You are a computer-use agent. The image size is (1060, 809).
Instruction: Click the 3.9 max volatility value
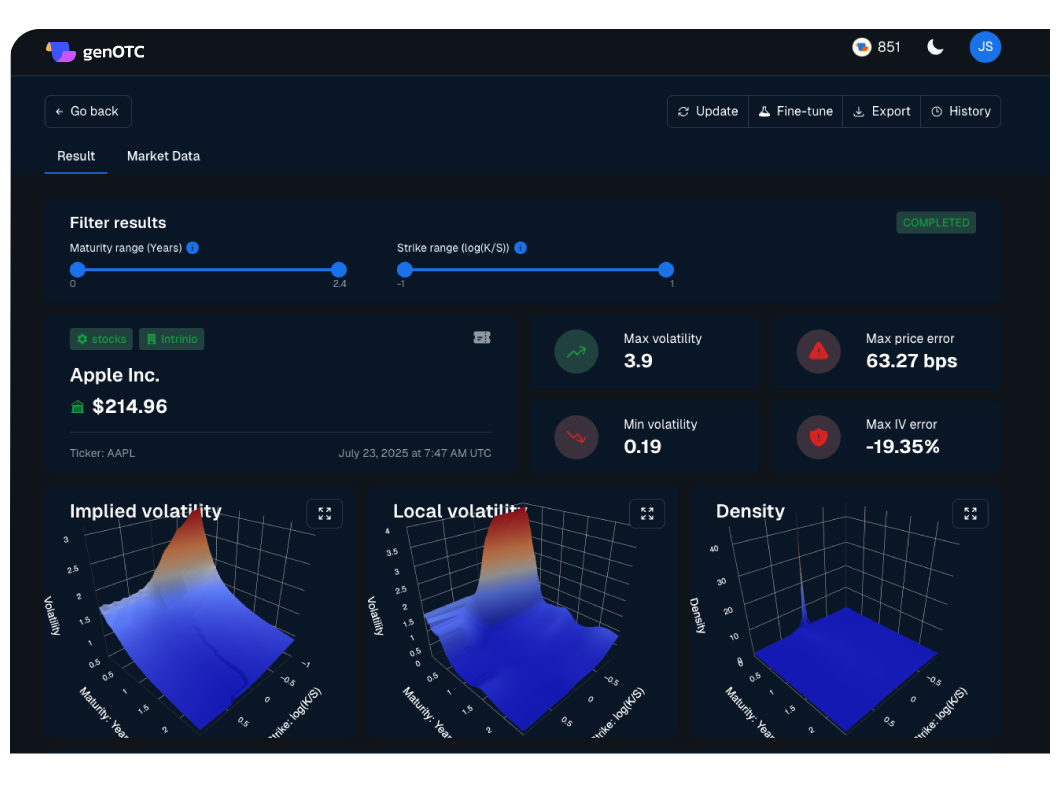638,361
